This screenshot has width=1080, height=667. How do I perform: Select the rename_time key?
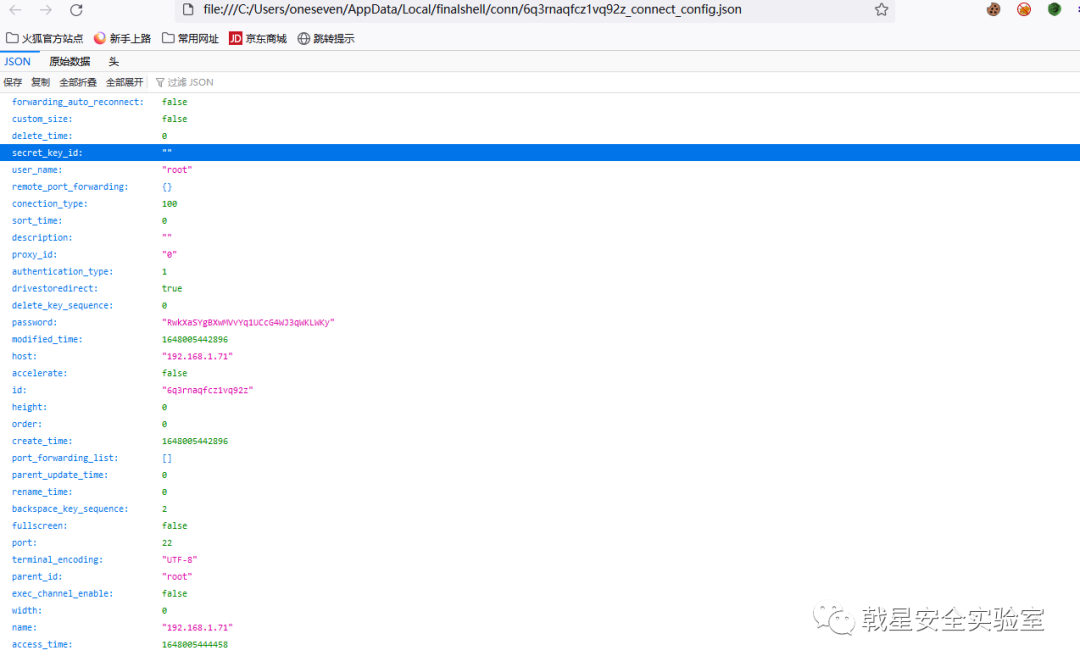[x=42, y=492]
